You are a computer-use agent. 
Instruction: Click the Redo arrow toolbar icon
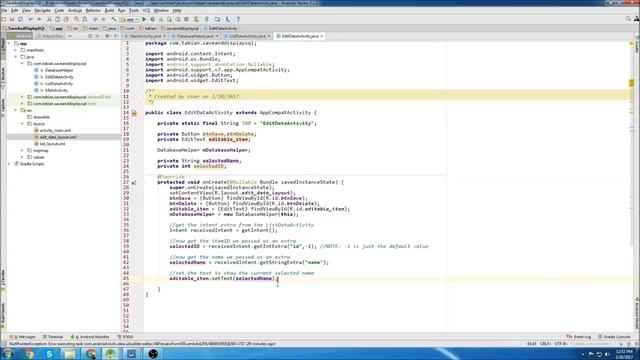tap(39, 19)
